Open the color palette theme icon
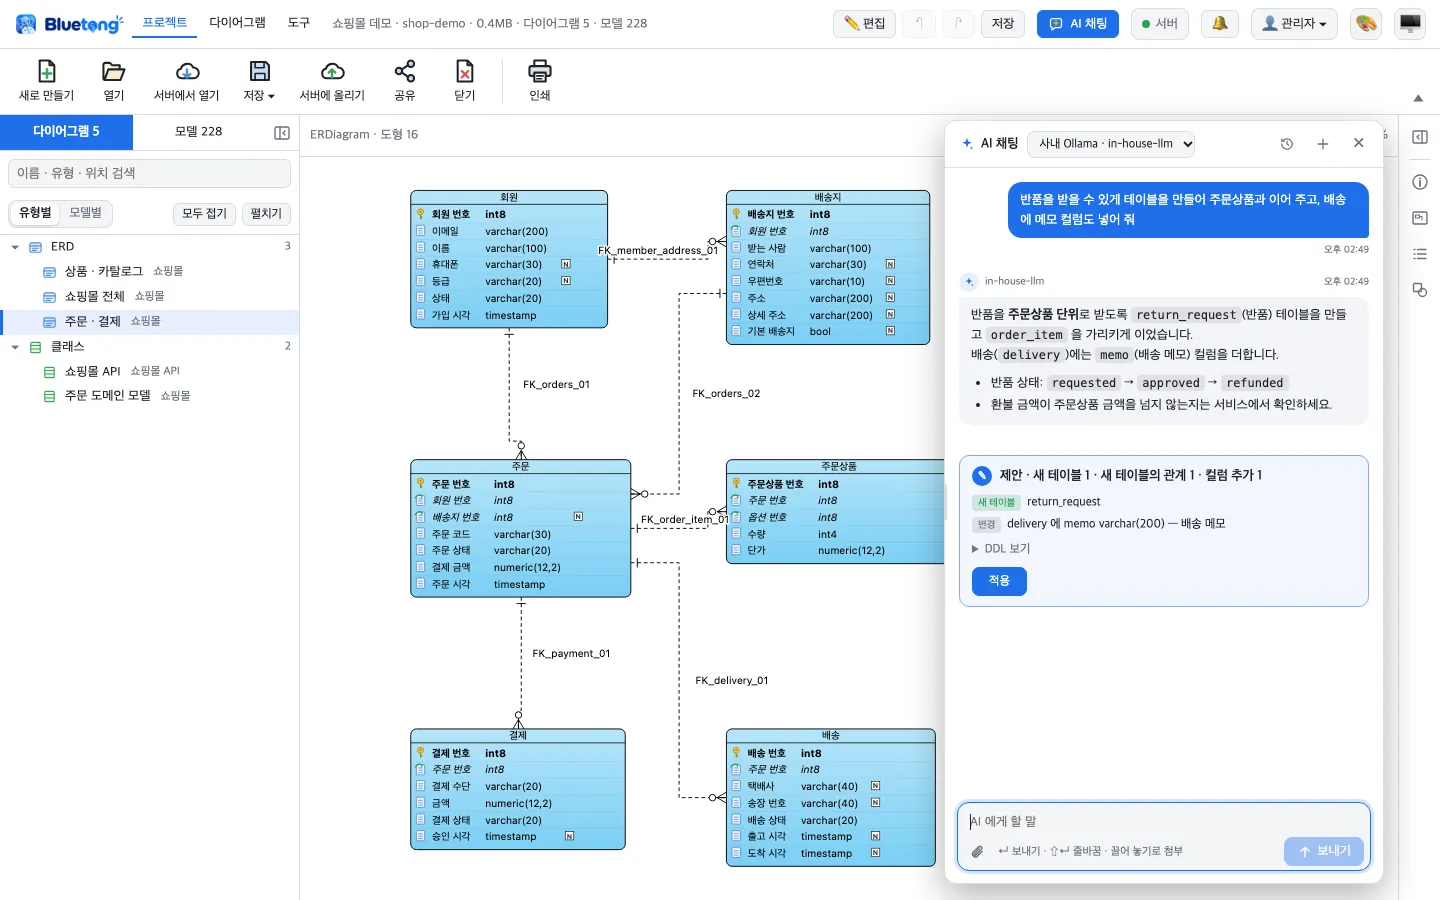The width and height of the screenshot is (1440, 900). click(x=1366, y=23)
